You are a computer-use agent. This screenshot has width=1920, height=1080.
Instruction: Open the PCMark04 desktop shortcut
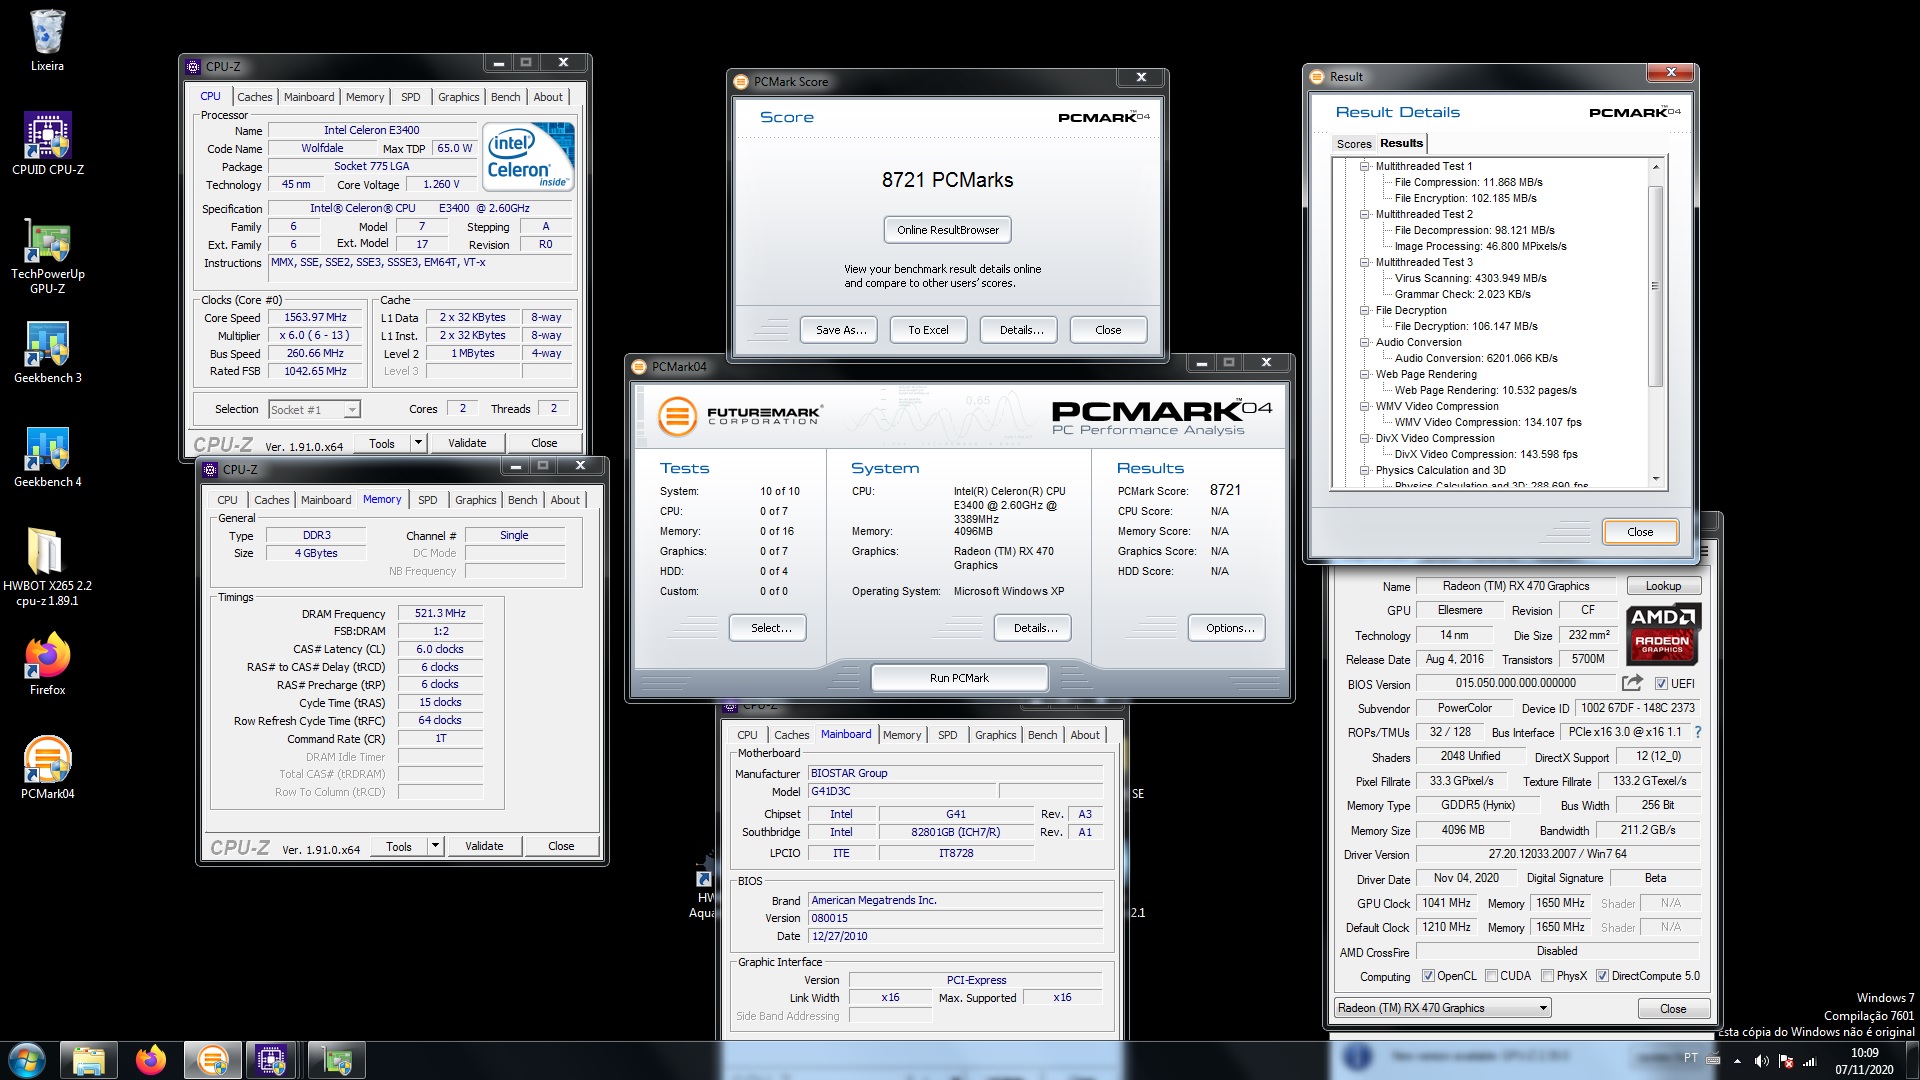click(x=47, y=768)
